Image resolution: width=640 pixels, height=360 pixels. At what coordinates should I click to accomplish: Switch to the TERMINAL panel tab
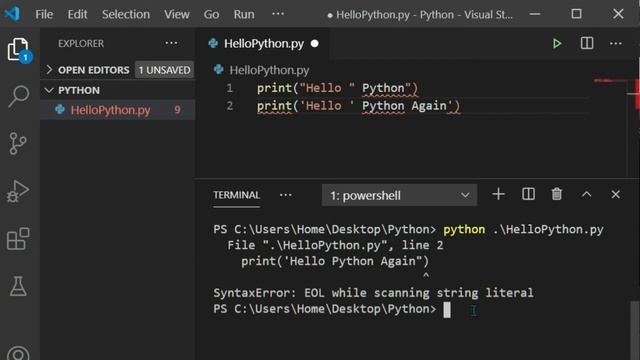tap(236, 195)
